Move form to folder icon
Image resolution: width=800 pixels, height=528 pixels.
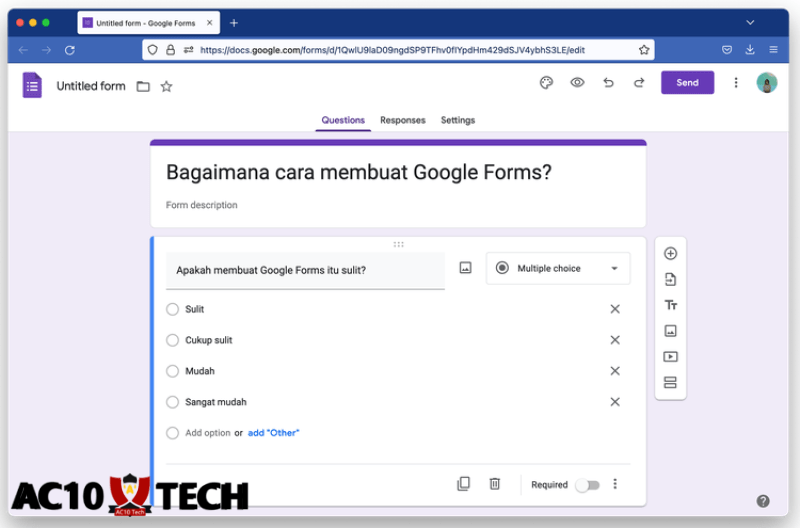coord(143,87)
